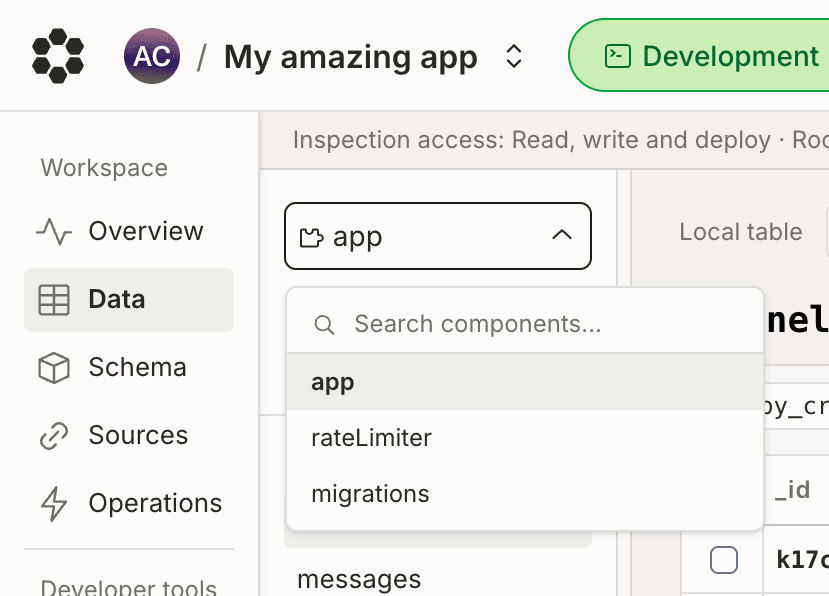The width and height of the screenshot is (829, 596).
Task: Click the Inspection access banner text
Action: pyautogui.click(x=560, y=140)
